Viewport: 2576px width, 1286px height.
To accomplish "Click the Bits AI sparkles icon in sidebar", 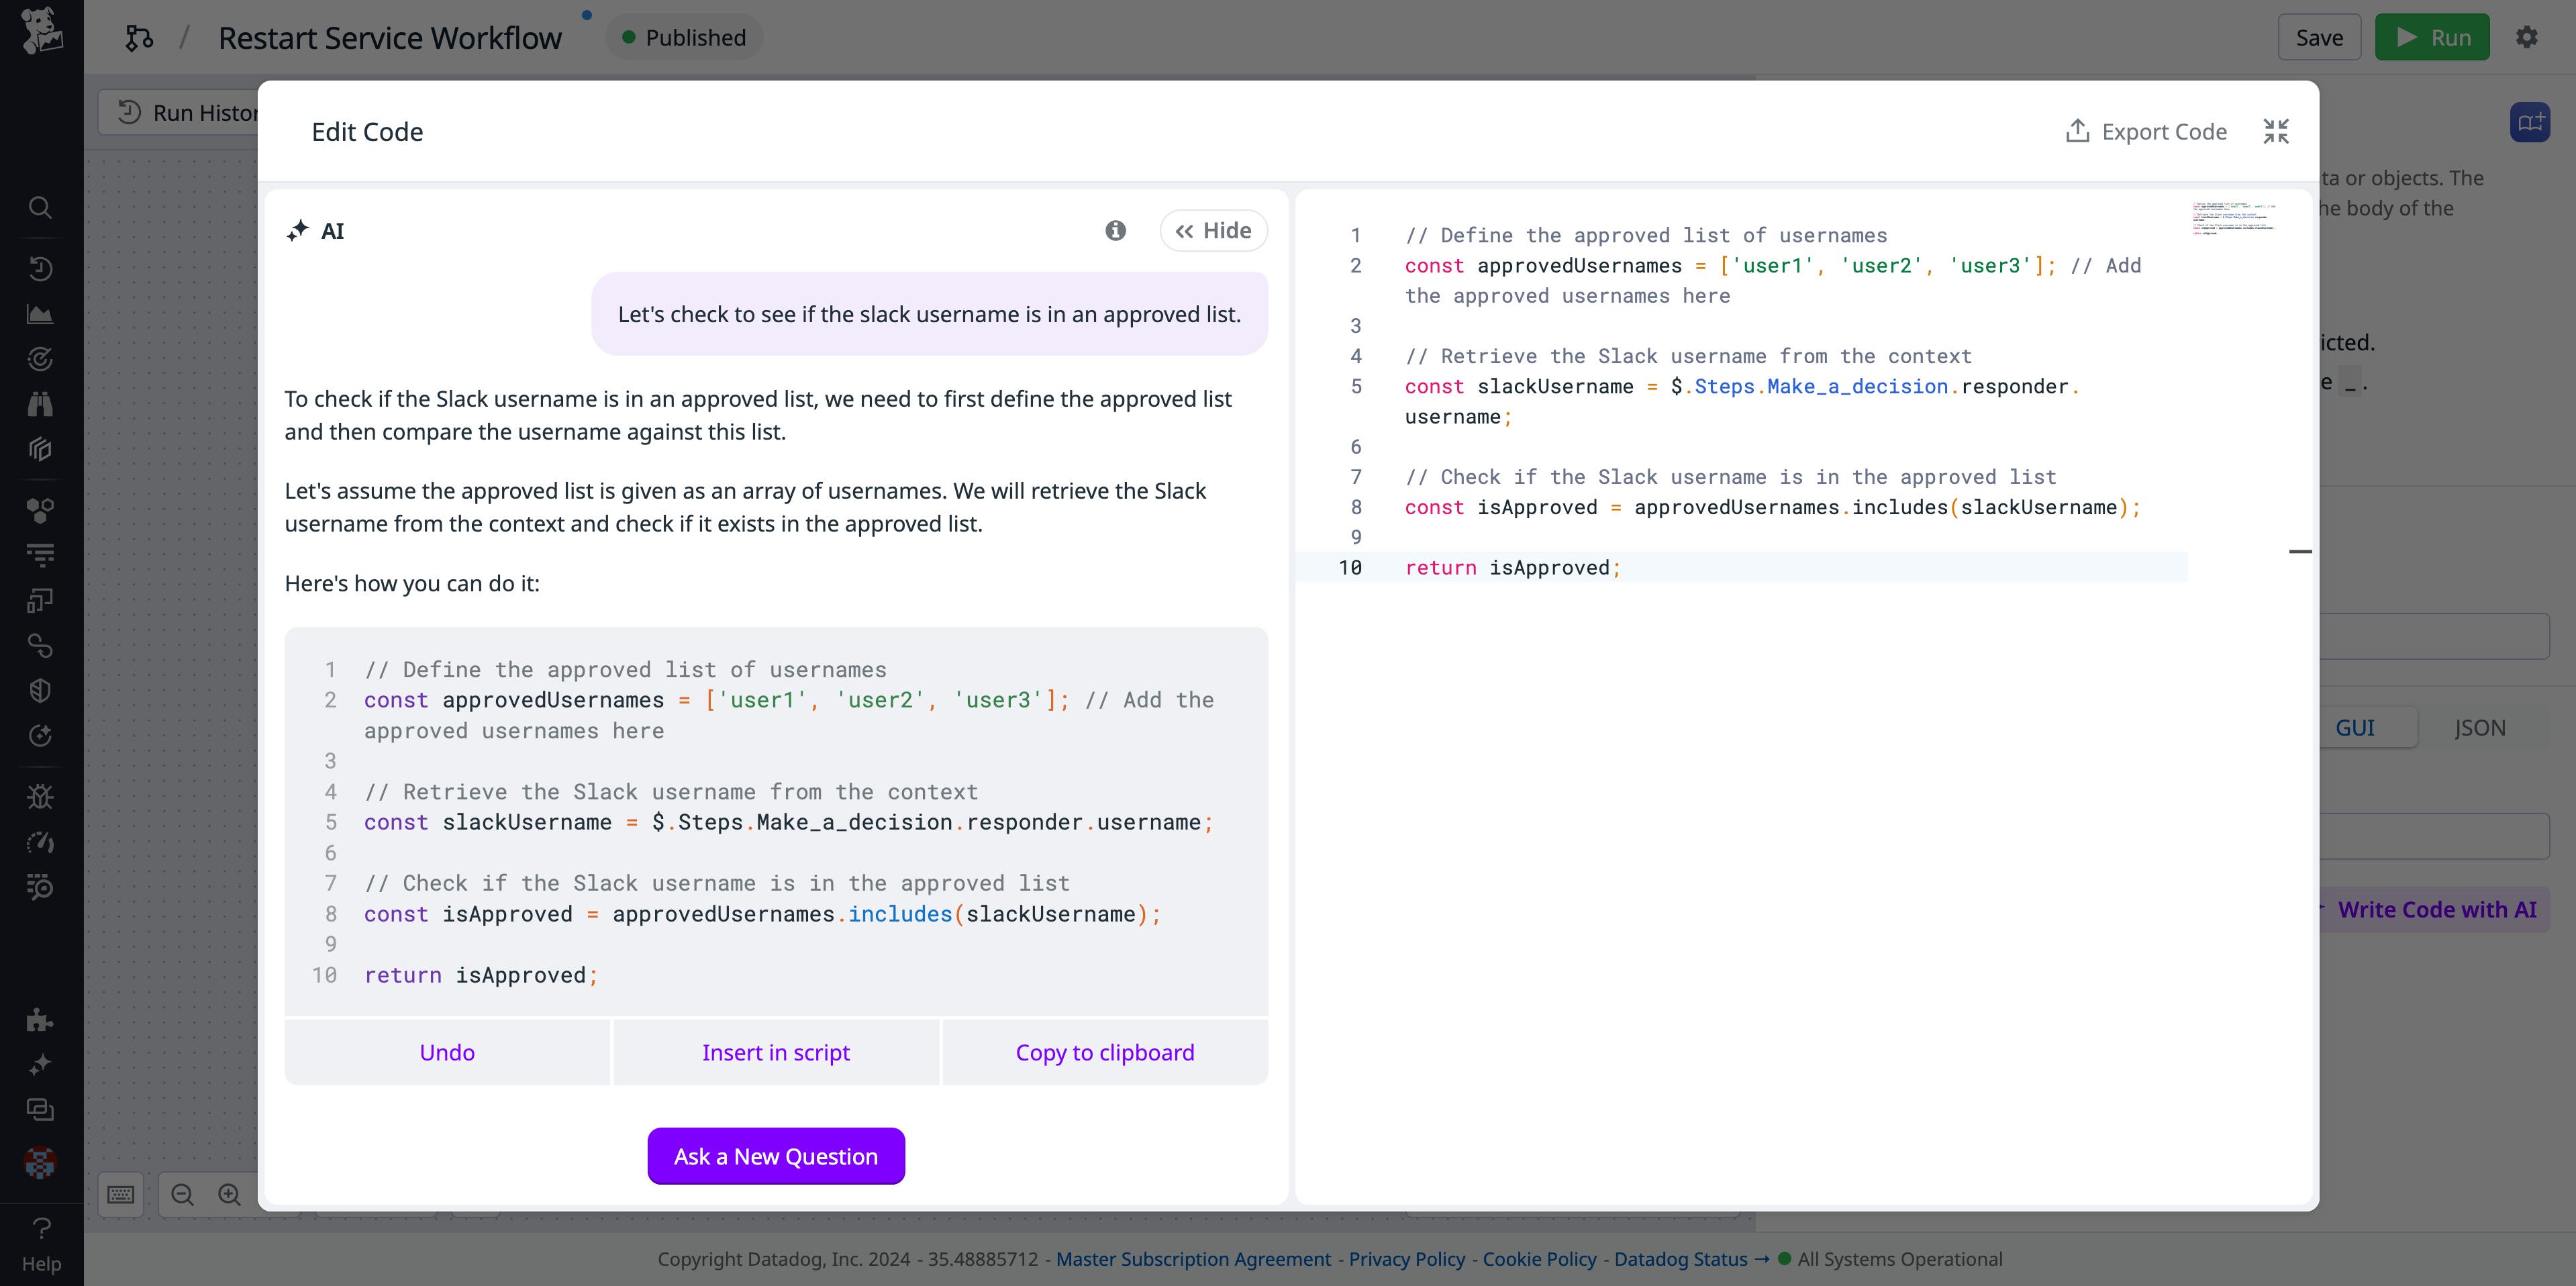I will click(40, 1063).
